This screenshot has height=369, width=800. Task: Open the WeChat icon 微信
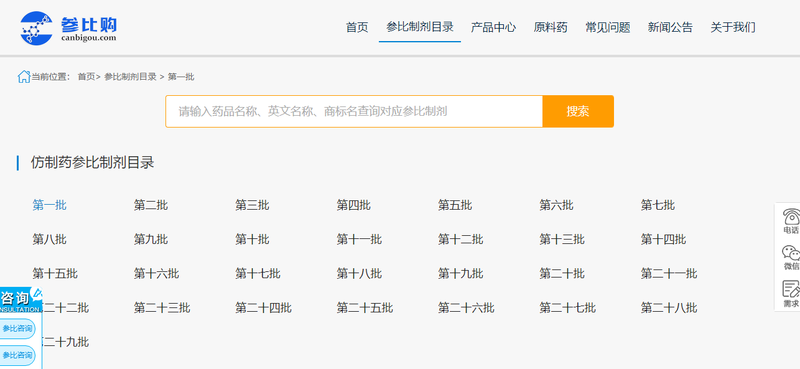(791, 258)
